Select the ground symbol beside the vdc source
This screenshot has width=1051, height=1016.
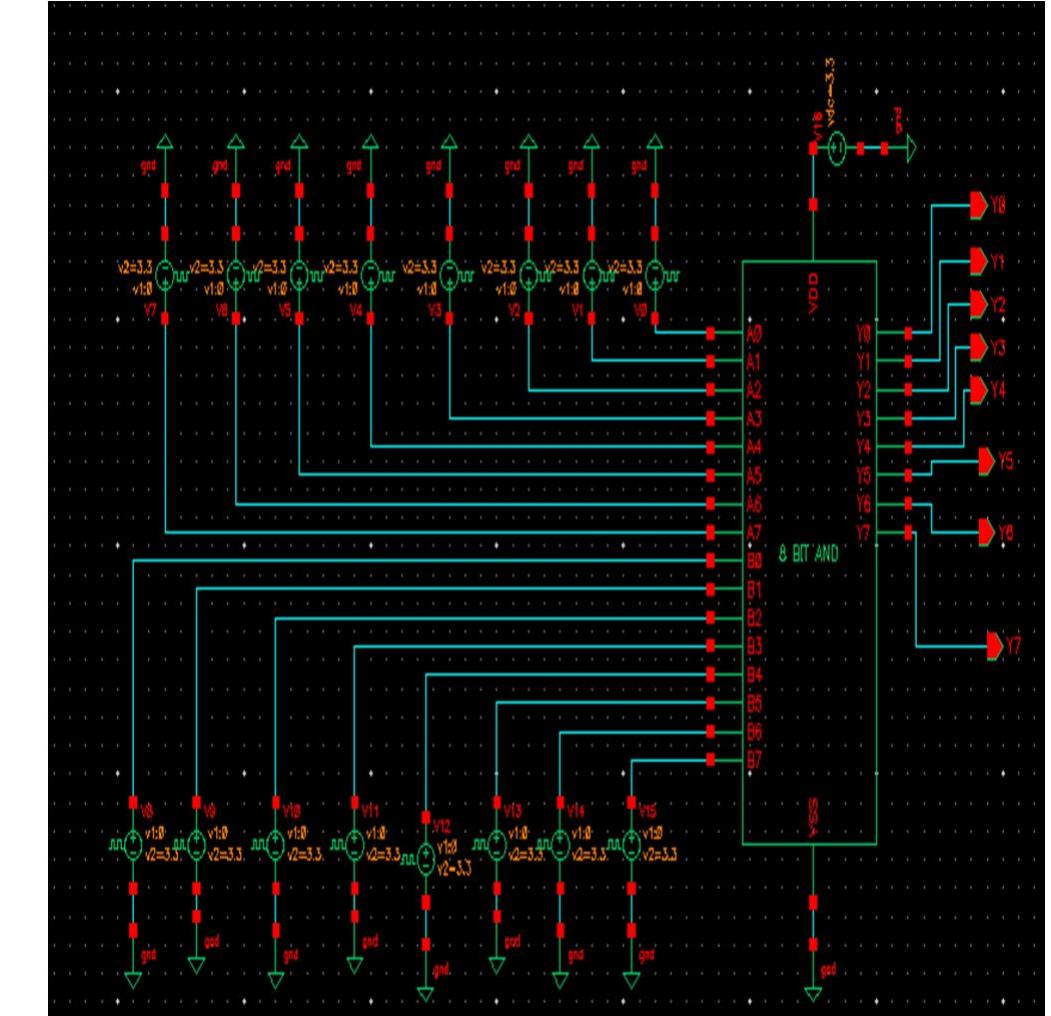(911, 148)
